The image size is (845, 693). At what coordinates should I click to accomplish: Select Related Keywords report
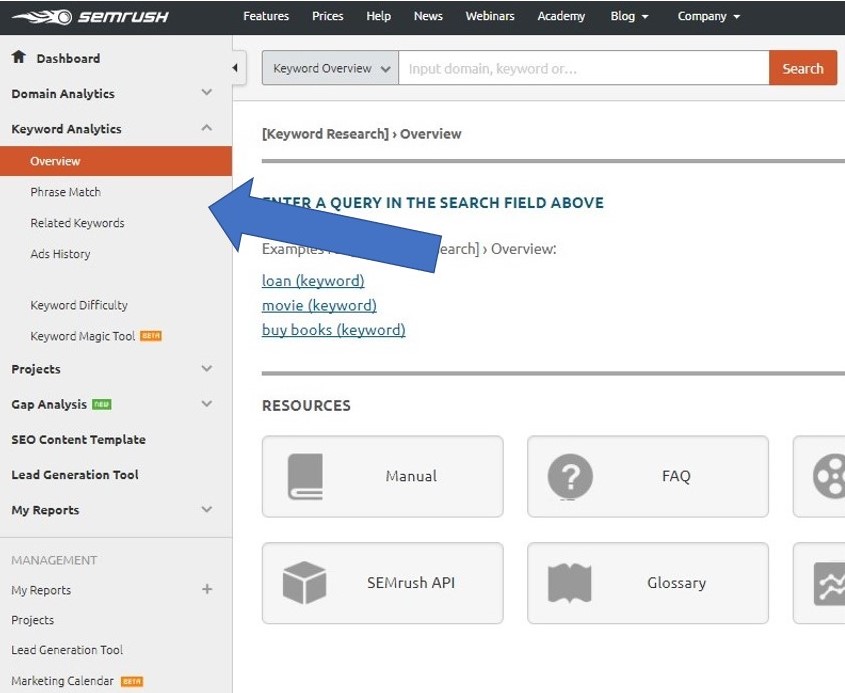(77, 223)
